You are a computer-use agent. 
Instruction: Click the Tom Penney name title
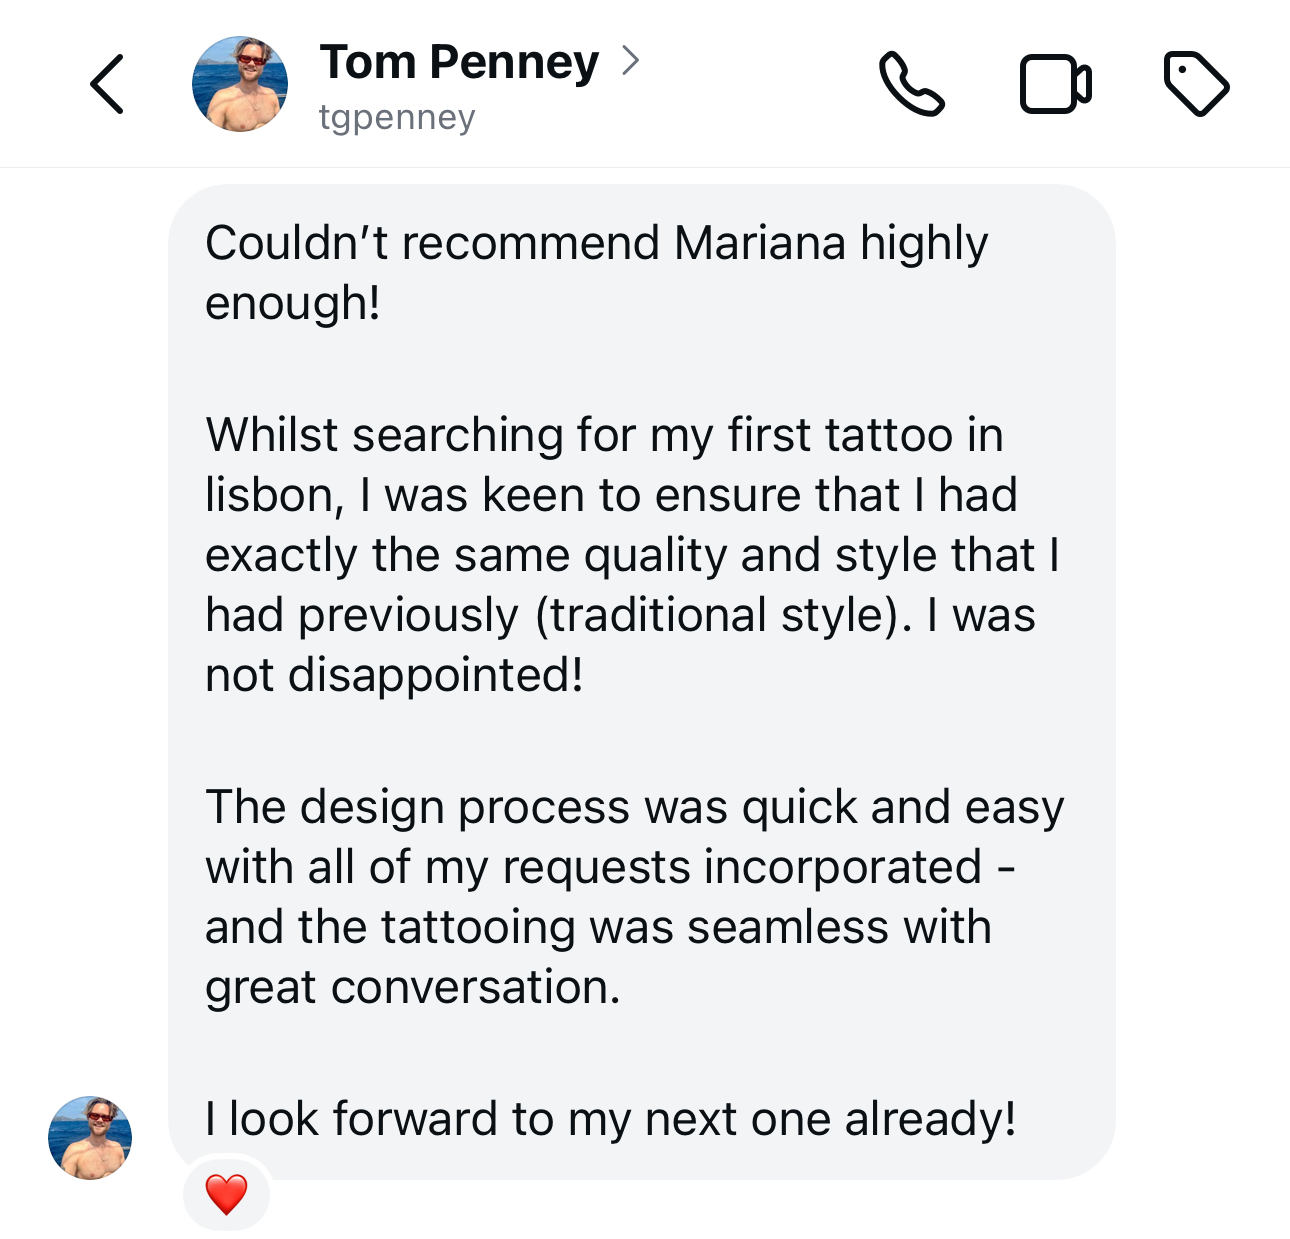coord(459,62)
